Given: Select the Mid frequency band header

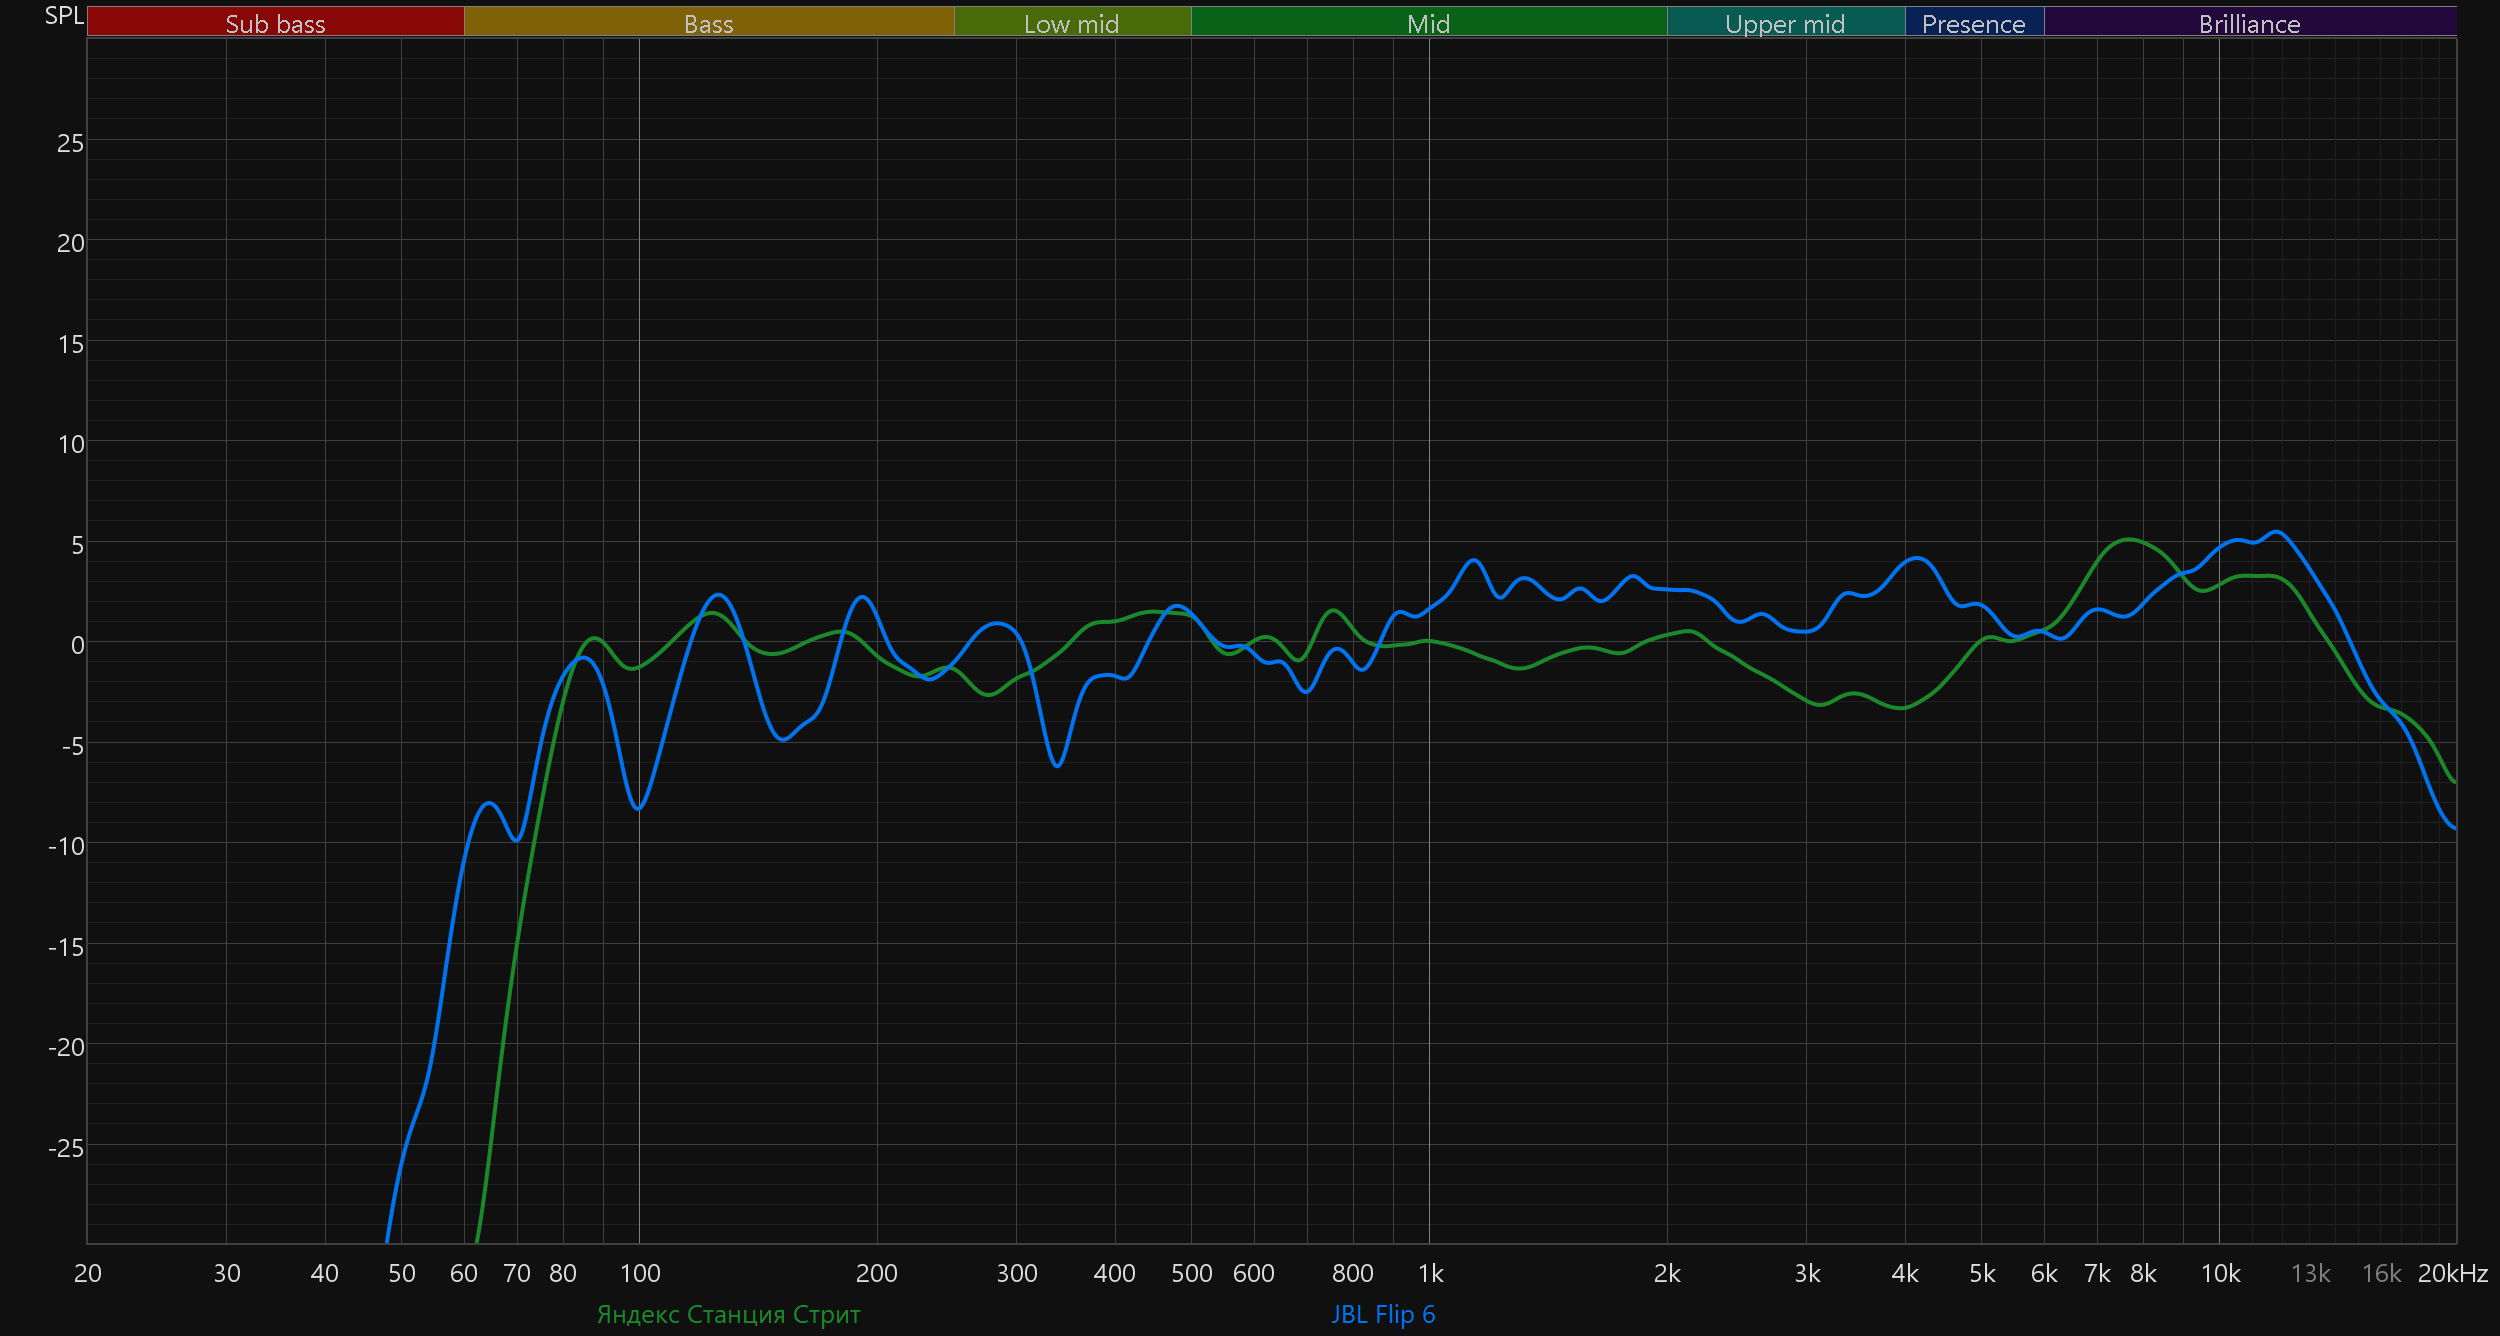Looking at the screenshot, I should point(1428,23).
